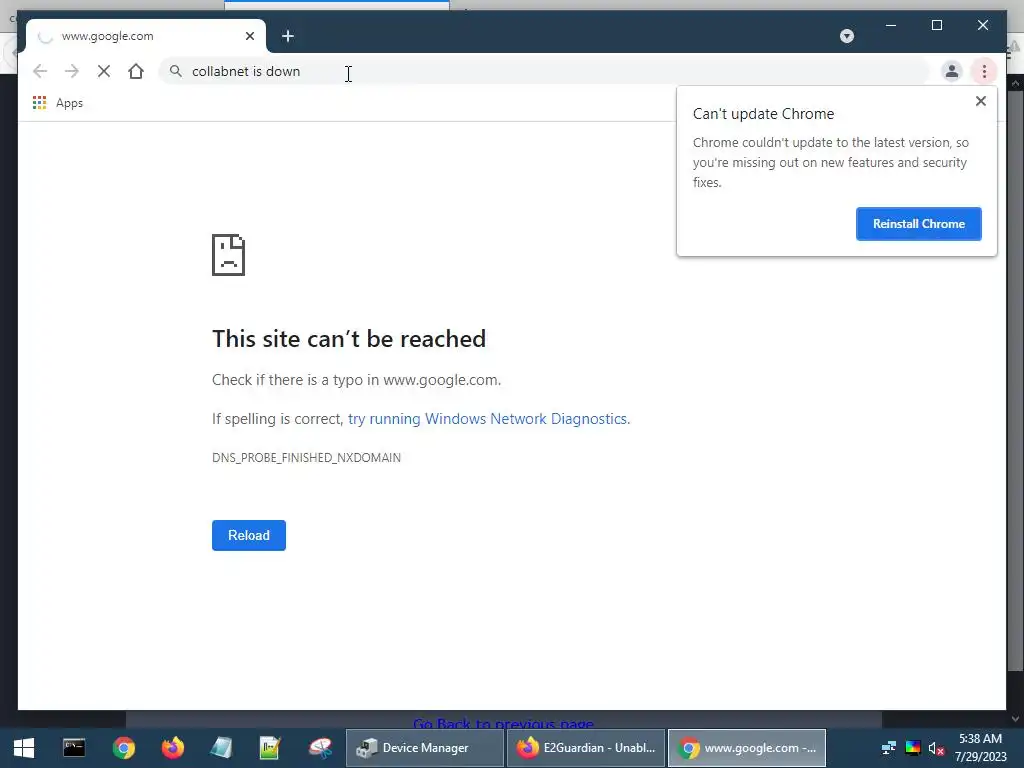Click the forward navigation arrow in Chrome
This screenshot has width=1024, height=768.
tap(72, 71)
